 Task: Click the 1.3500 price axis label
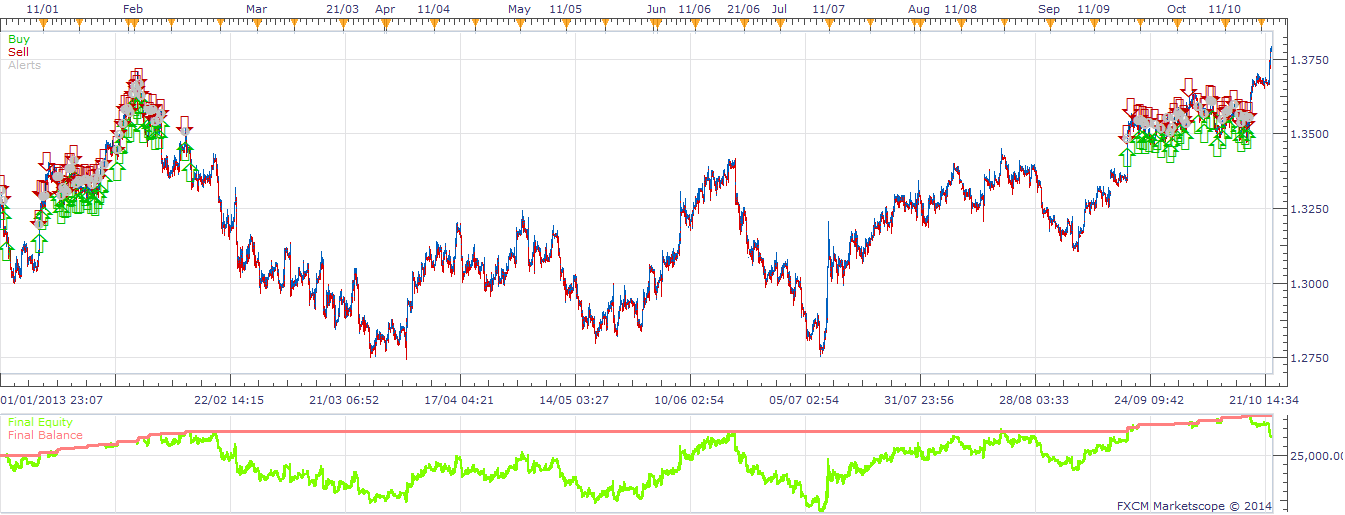(1309, 134)
